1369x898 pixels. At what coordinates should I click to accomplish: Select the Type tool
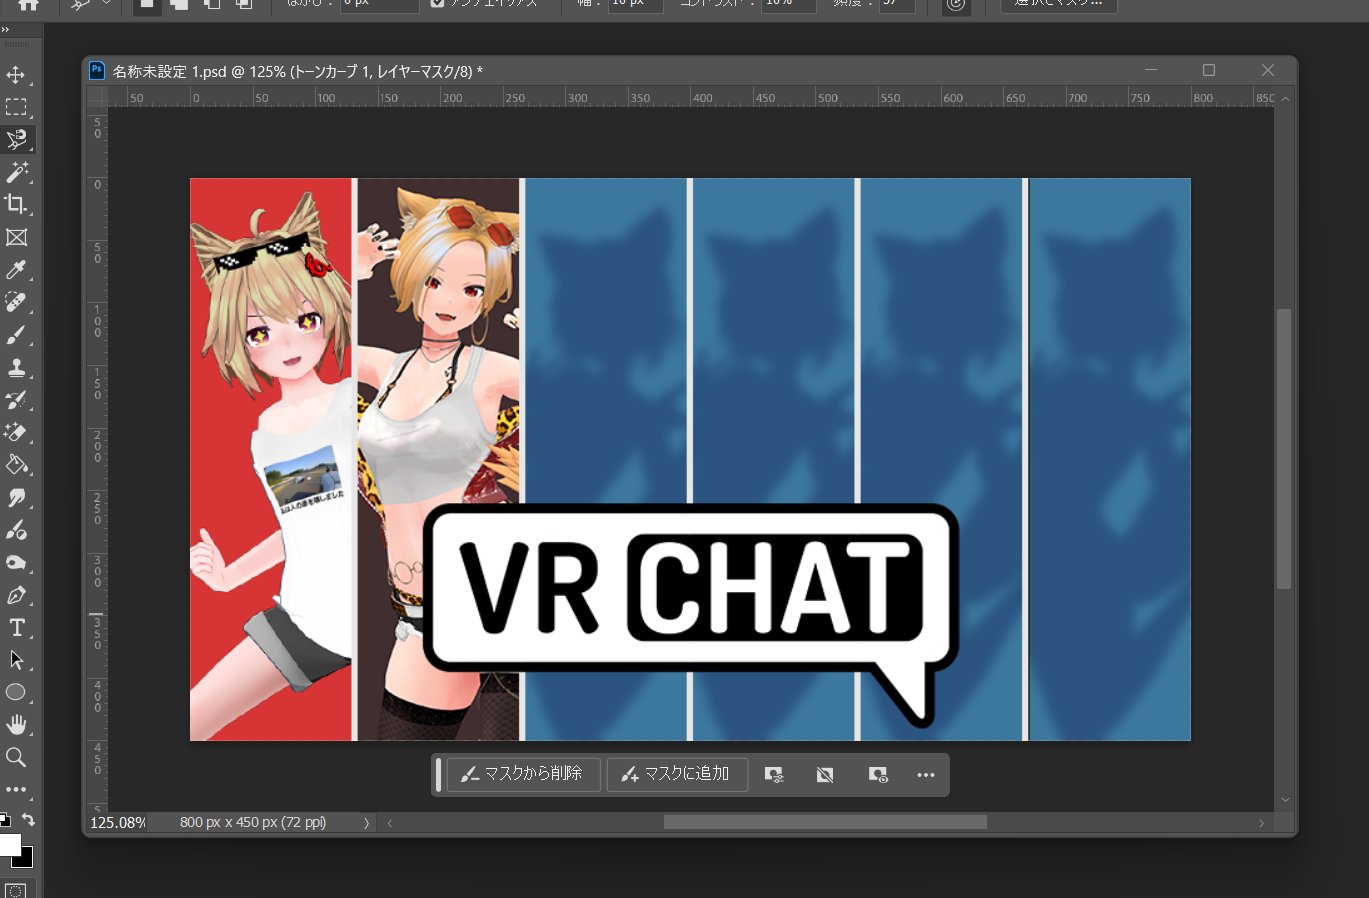(x=16, y=627)
